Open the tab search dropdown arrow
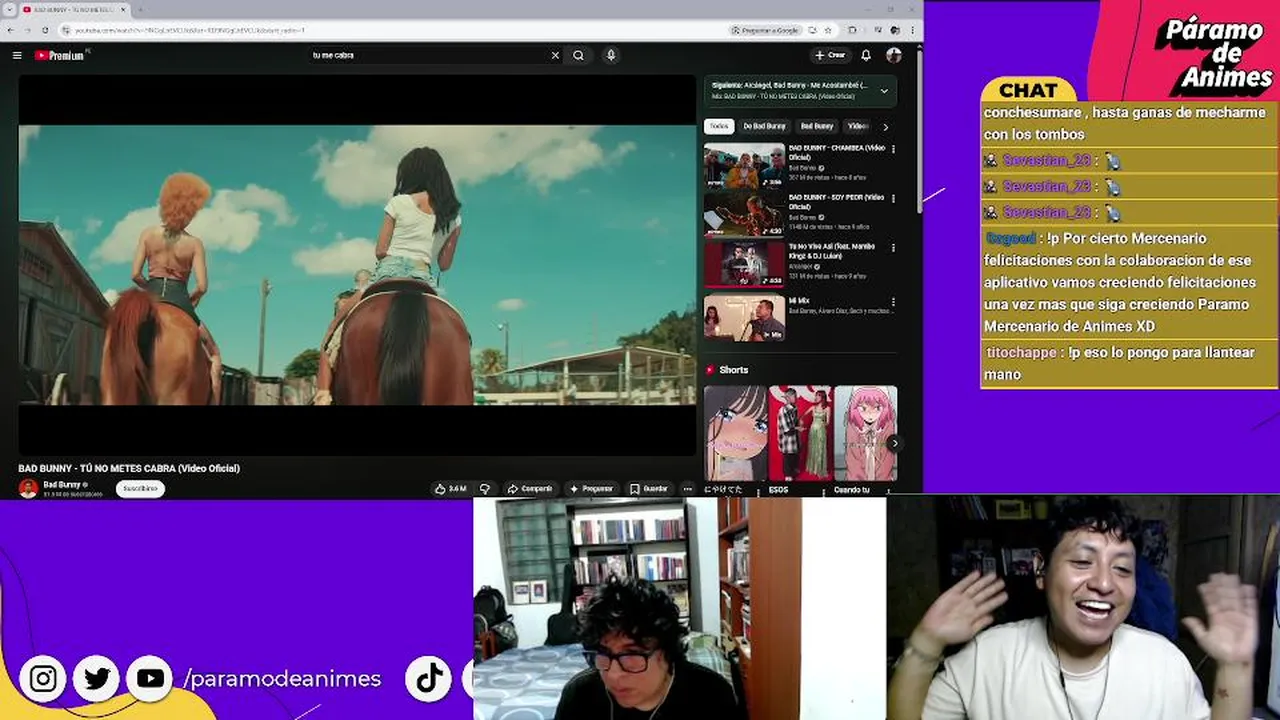 (x=9, y=9)
